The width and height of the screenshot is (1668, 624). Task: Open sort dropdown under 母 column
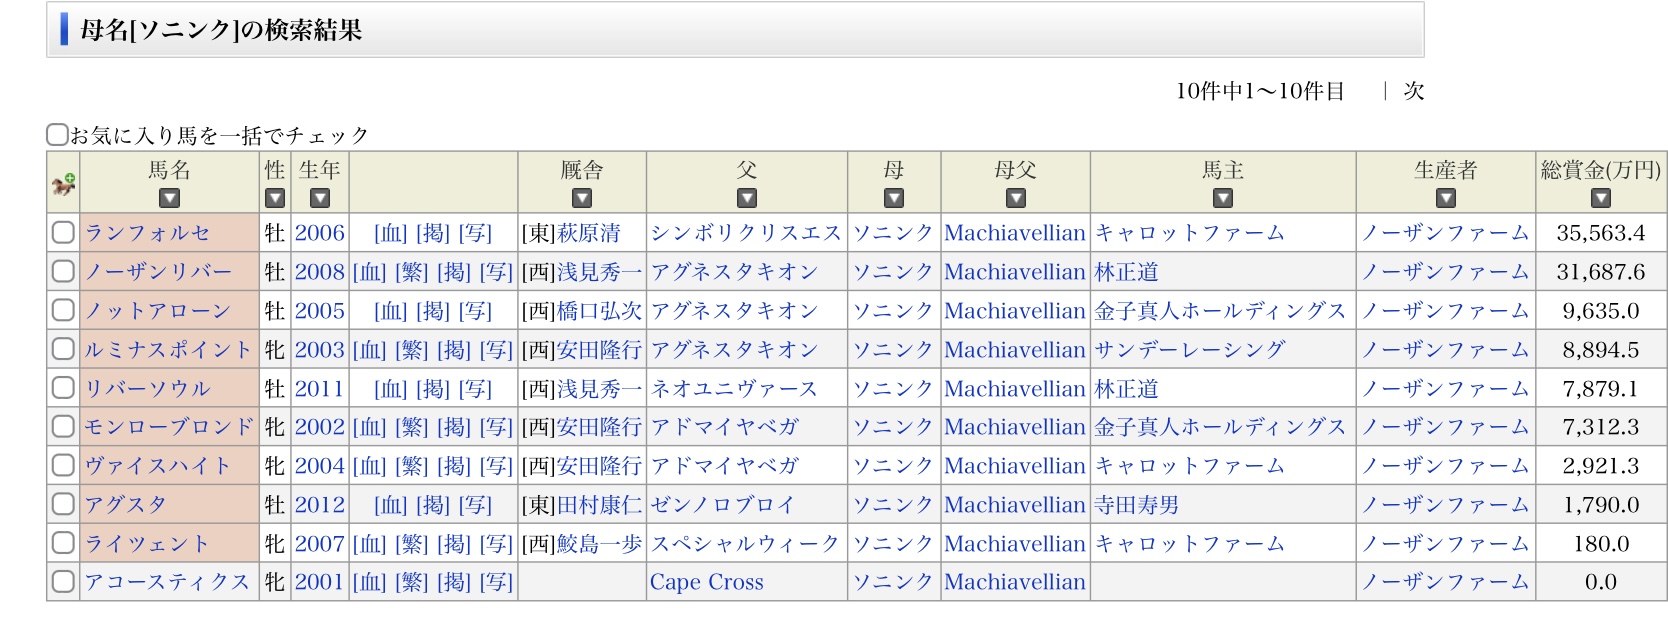pos(894,198)
